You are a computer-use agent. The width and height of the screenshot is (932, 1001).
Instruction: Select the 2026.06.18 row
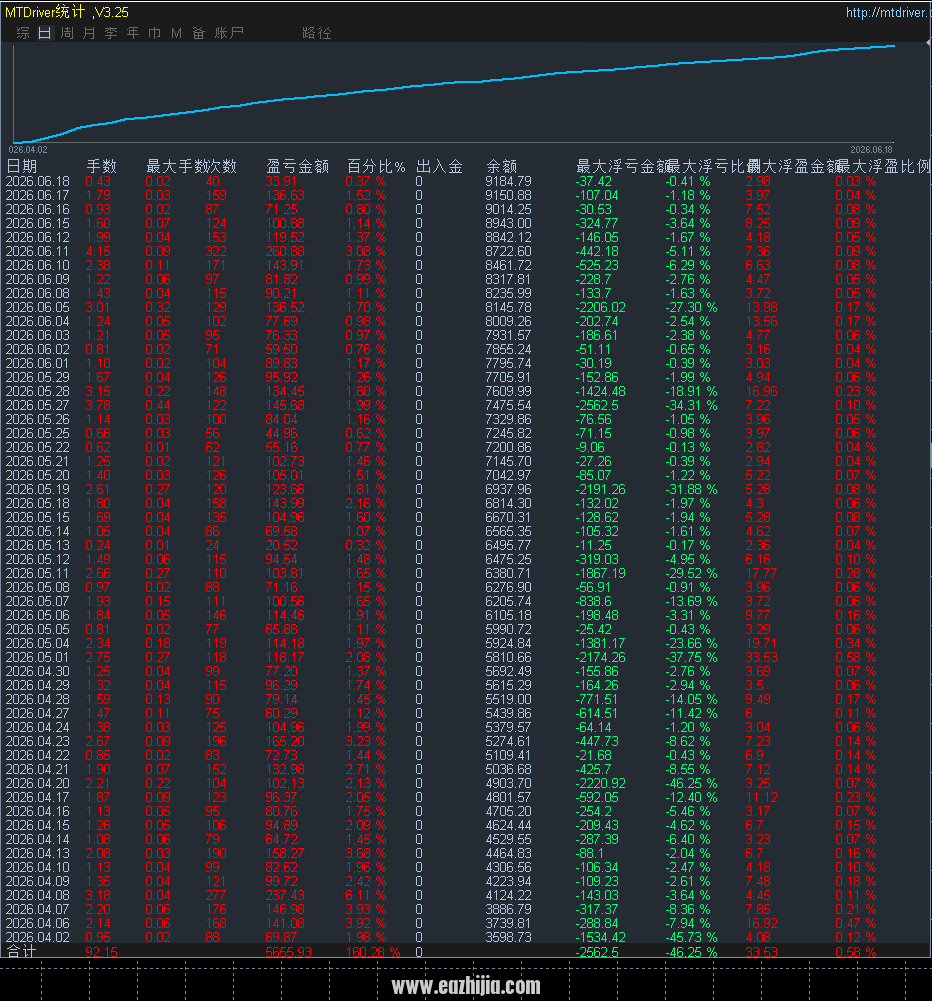tap(465, 181)
